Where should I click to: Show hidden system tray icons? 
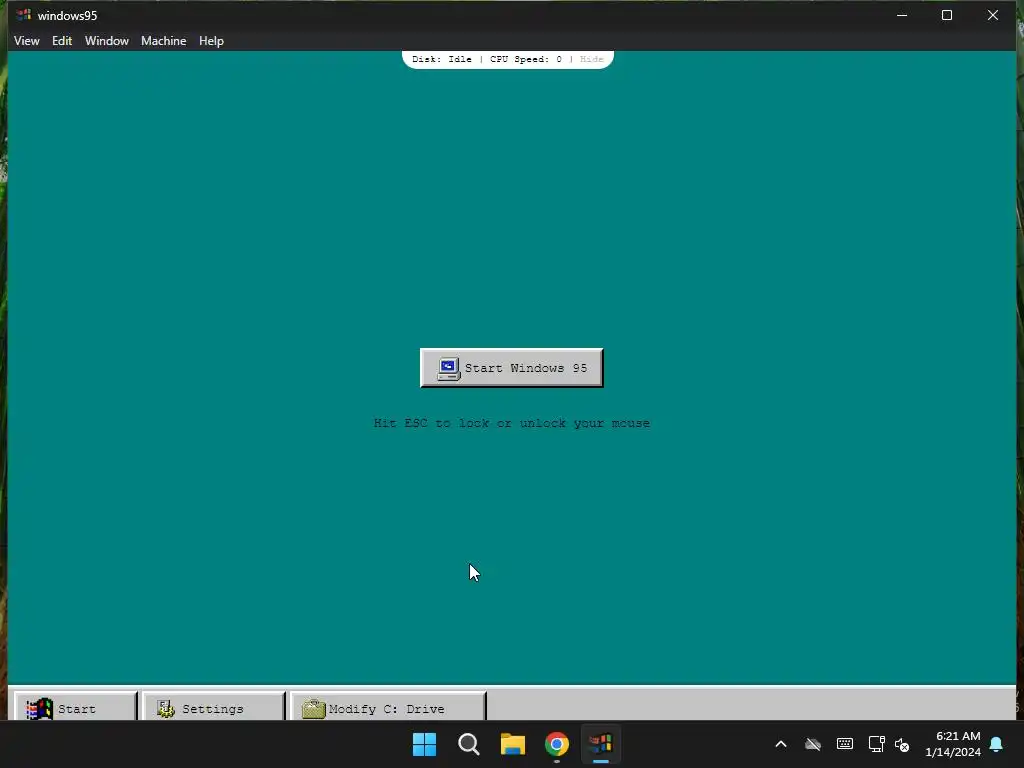(781, 744)
